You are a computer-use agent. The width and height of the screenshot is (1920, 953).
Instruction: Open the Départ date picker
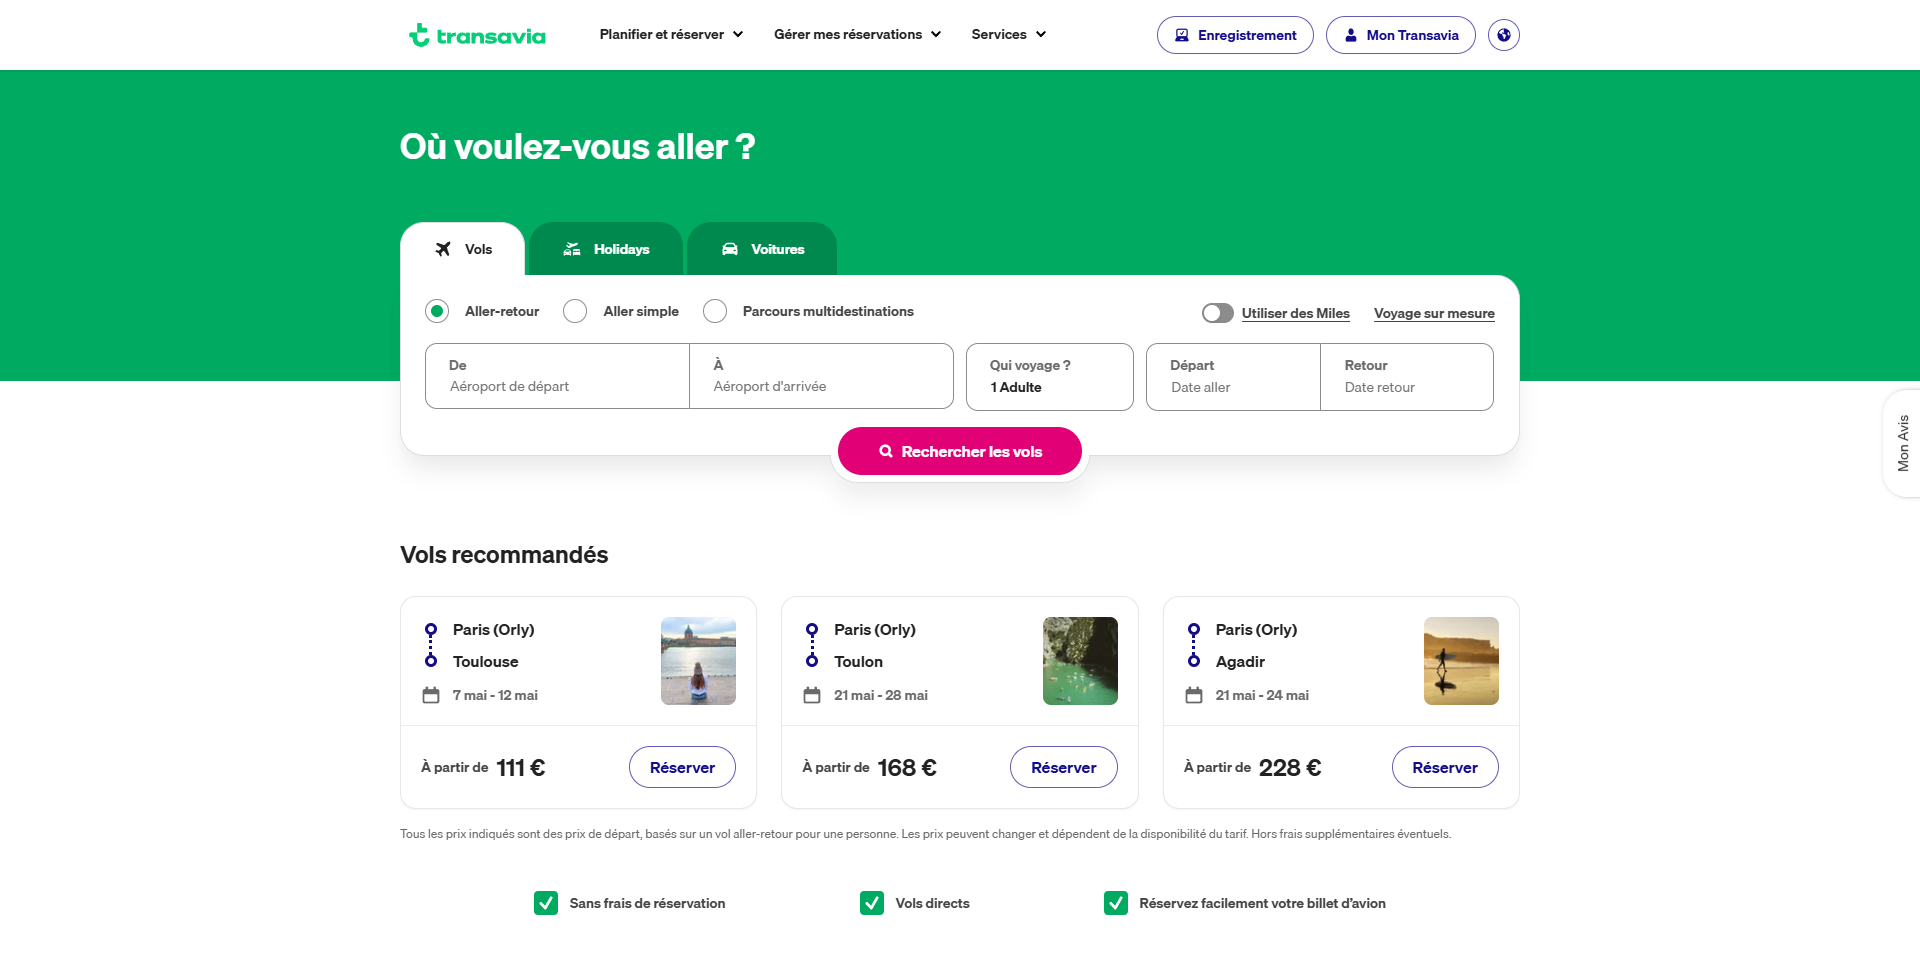tap(1233, 377)
